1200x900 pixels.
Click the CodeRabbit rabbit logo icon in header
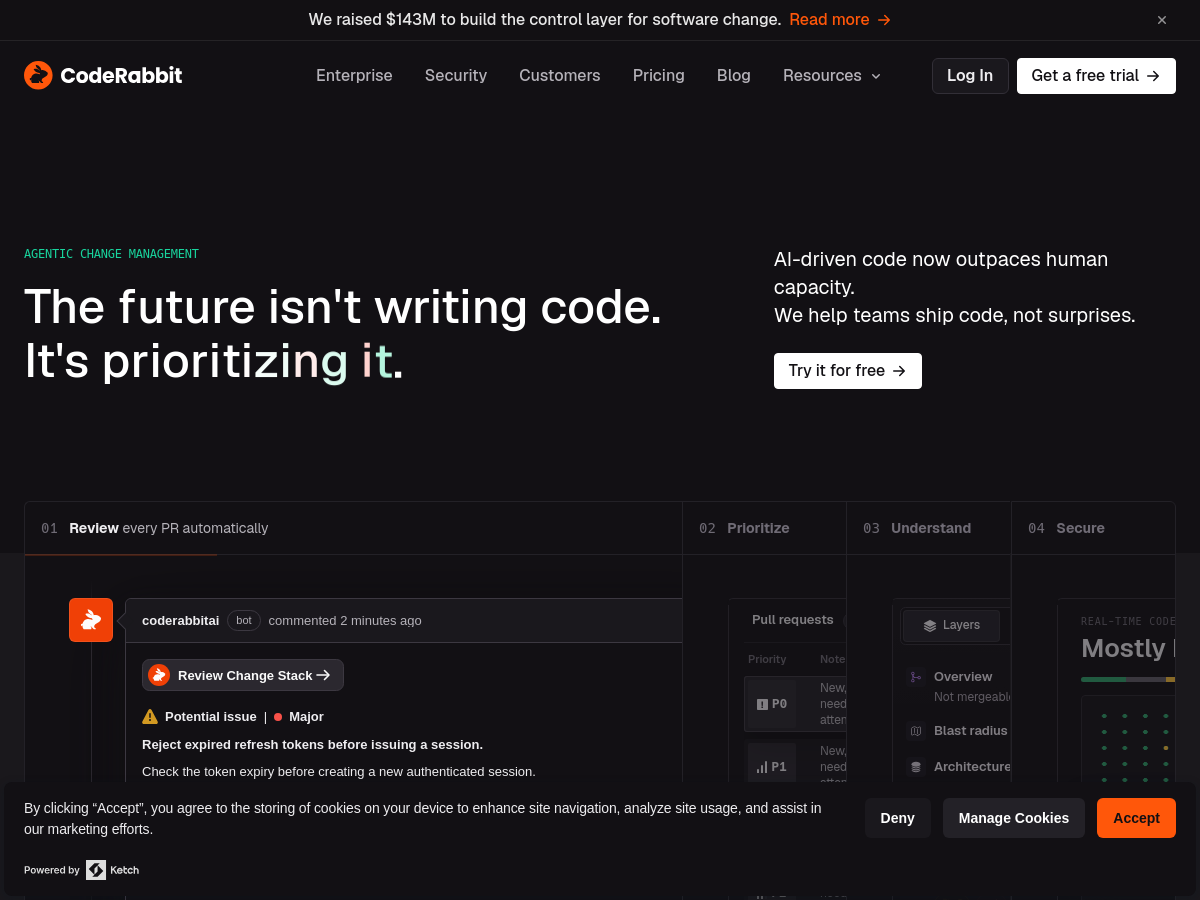coord(38,75)
